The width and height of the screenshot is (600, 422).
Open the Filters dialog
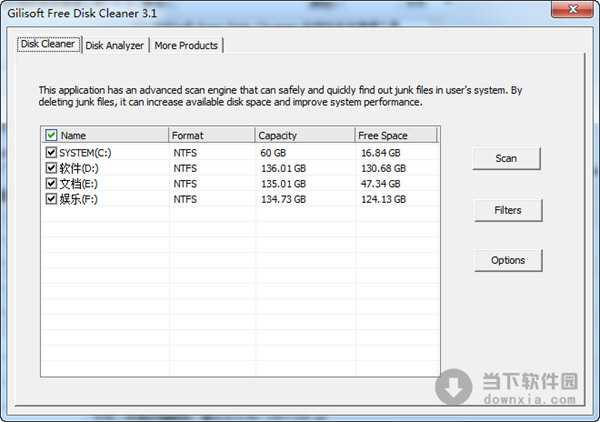point(508,210)
